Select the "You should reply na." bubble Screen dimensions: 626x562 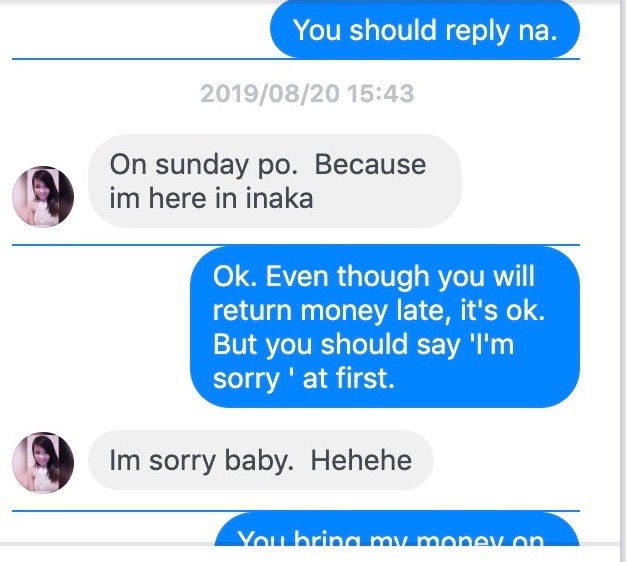pyautogui.click(x=425, y=30)
